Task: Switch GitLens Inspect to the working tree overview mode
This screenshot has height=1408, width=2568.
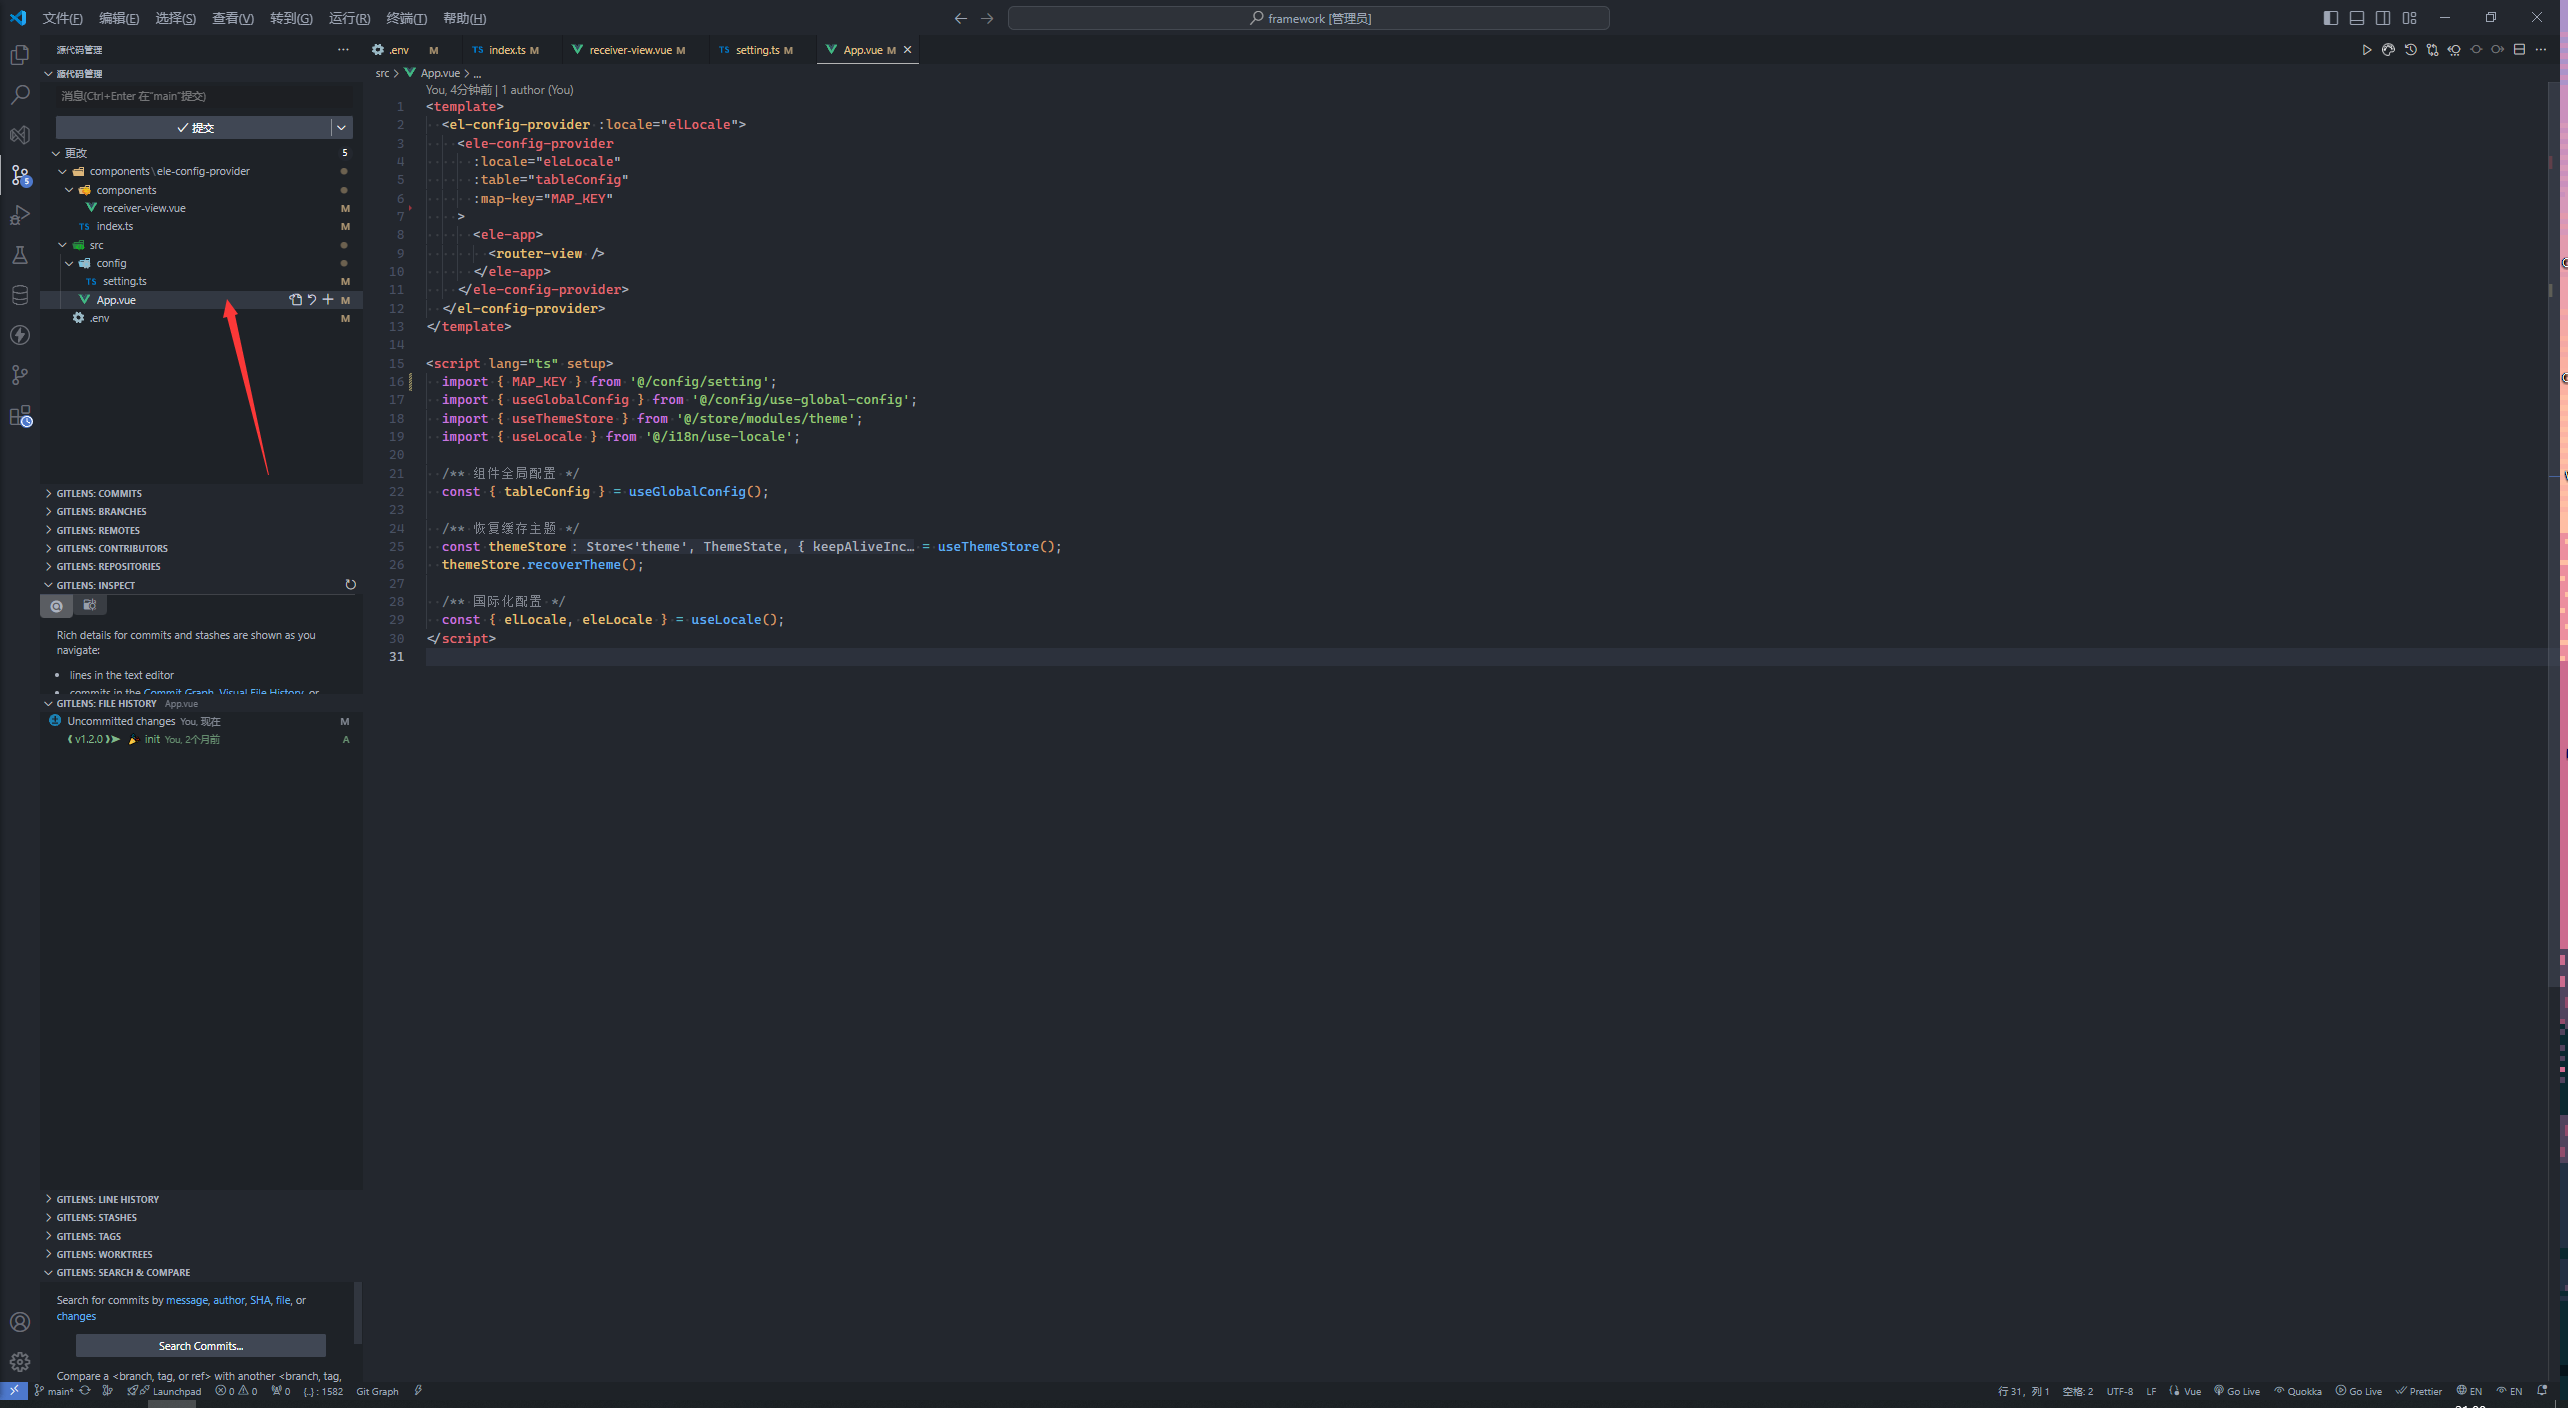Action: pos(89,605)
